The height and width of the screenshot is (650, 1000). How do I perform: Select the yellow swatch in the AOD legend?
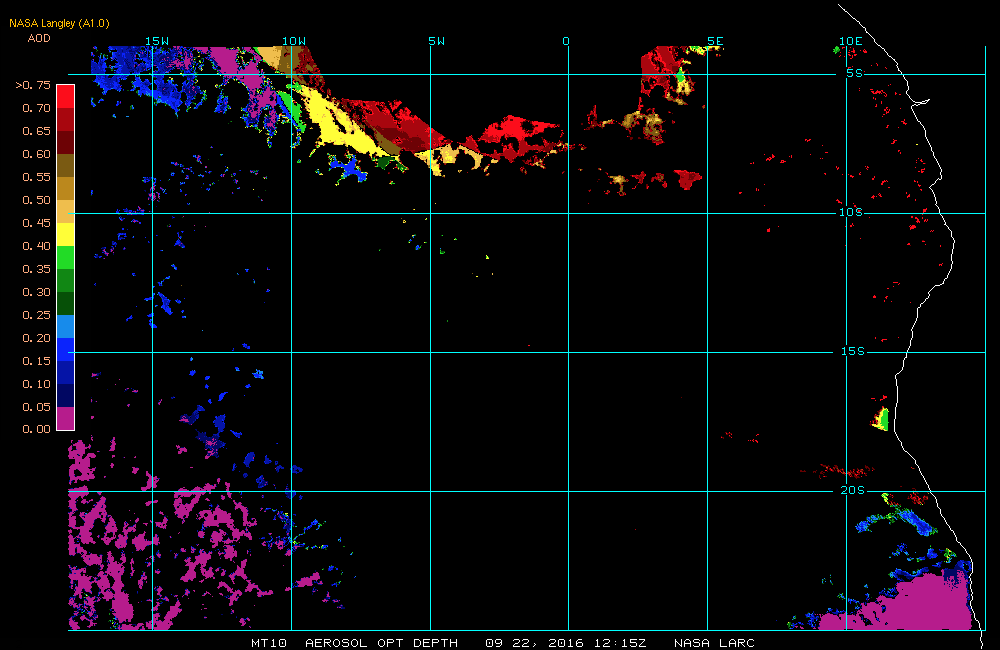[65, 233]
